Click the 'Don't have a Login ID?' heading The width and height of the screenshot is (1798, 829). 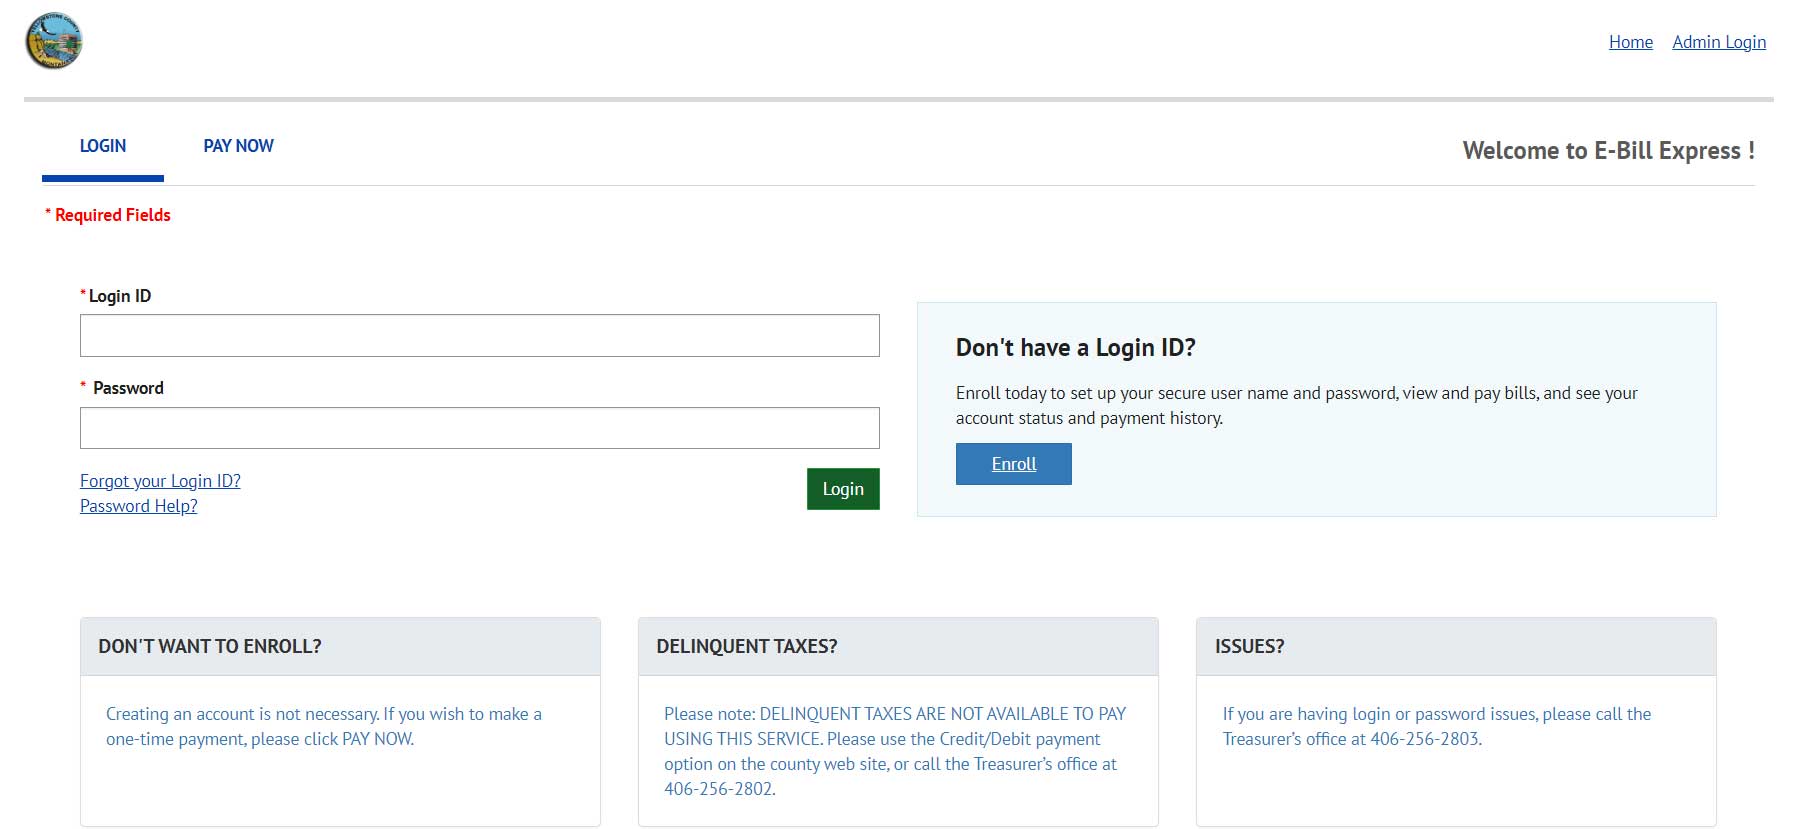click(1075, 348)
